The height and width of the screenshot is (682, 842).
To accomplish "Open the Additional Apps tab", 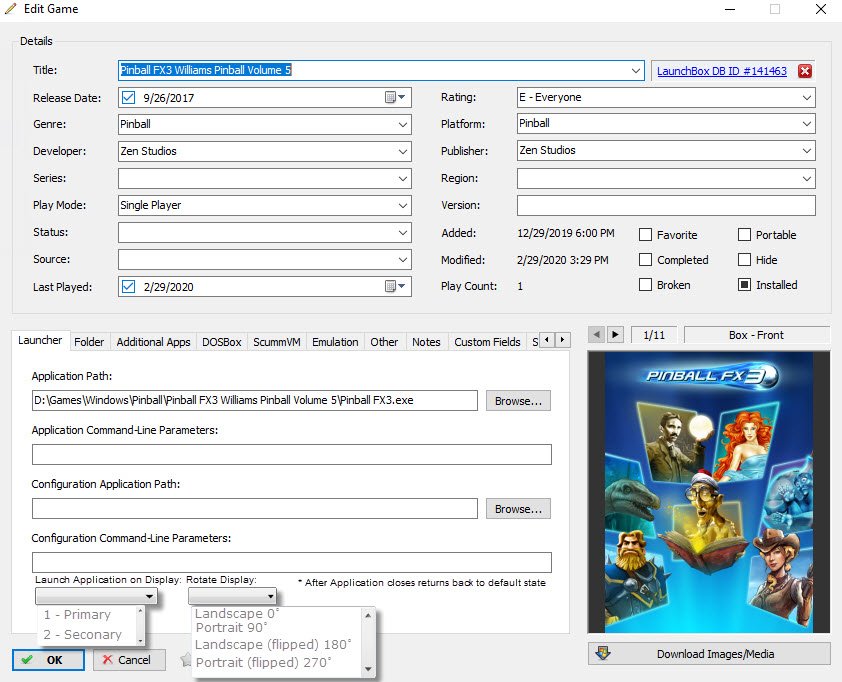I will (x=154, y=342).
